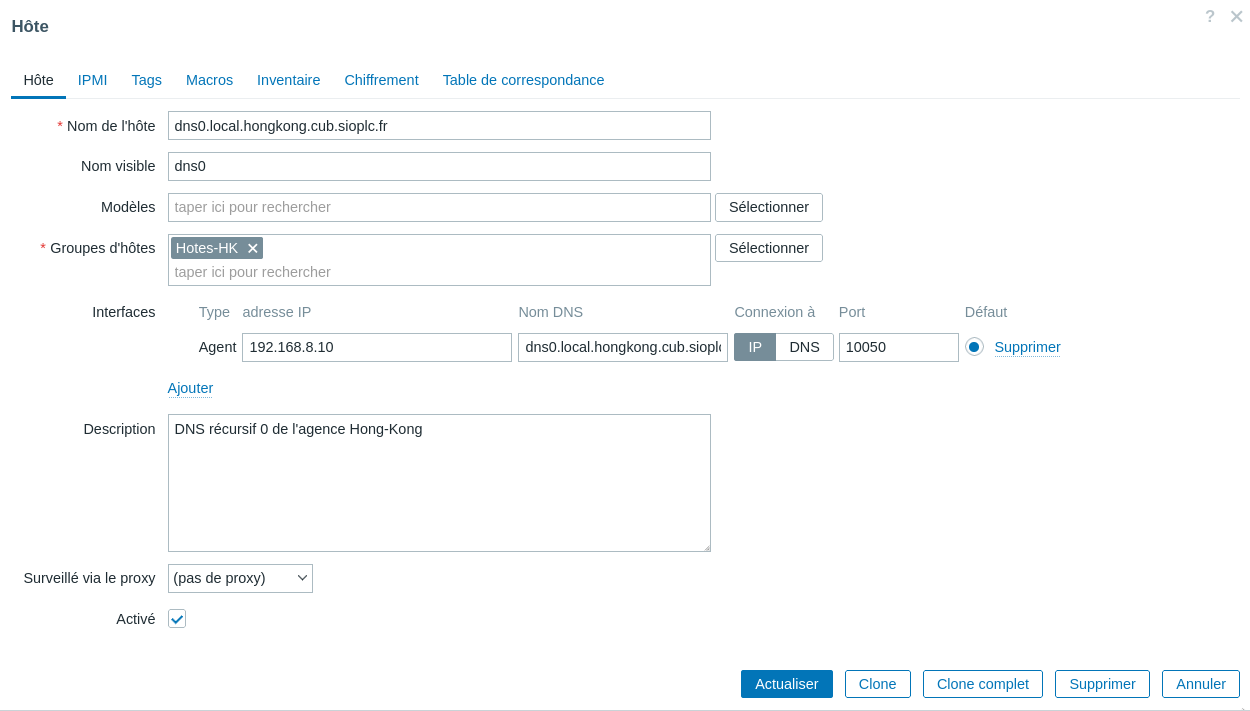Click Sélectionner next to Groupes d'hôtes

pyautogui.click(x=768, y=248)
